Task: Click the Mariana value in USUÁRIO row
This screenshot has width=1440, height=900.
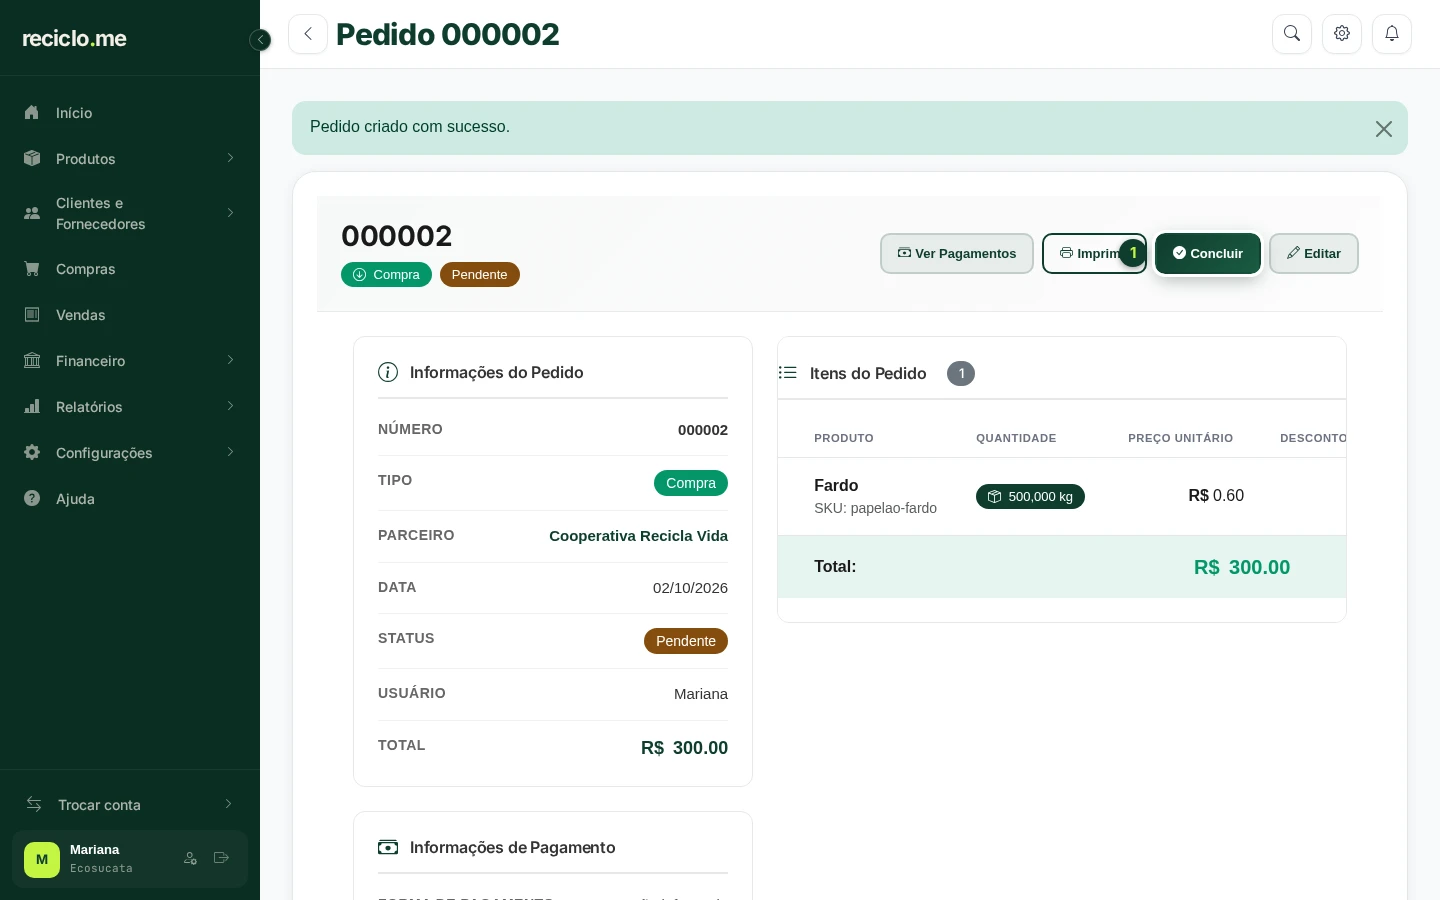Action: [701, 694]
